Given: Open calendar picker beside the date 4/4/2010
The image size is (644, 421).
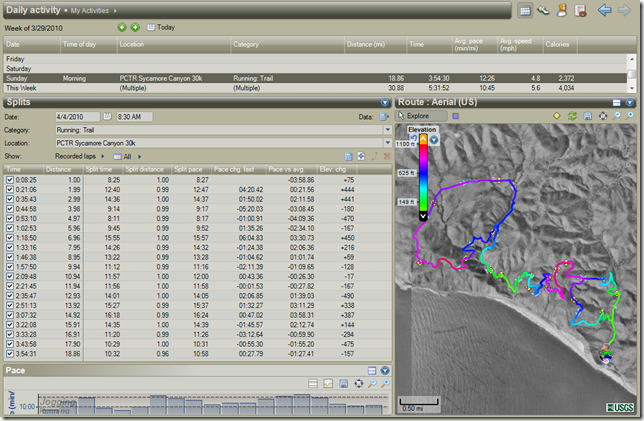Looking at the screenshot, I should pyautogui.click(x=107, y=116).
